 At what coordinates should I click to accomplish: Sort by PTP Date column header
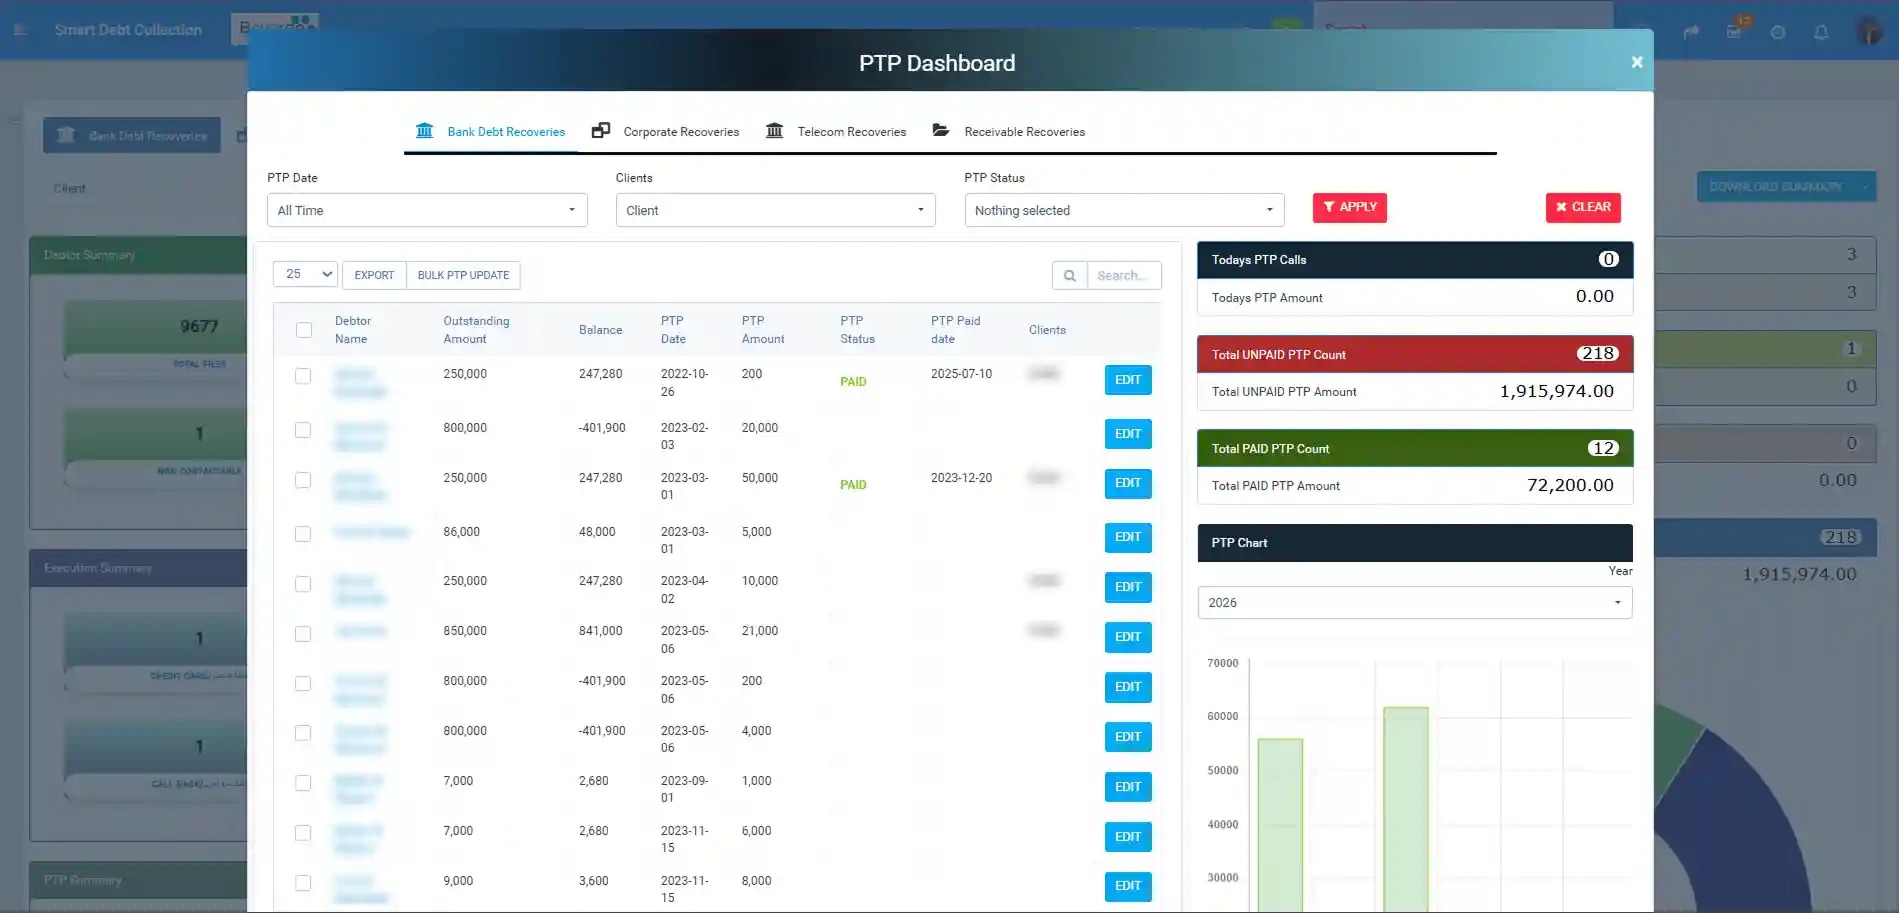coord(673,330)
